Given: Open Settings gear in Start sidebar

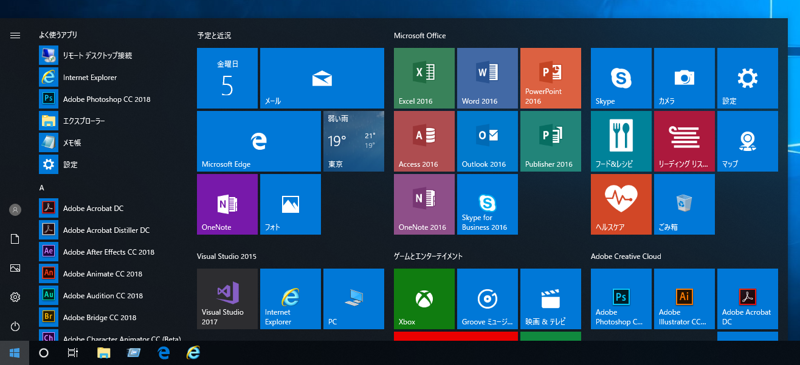Looking at the screenshot, I should pyautogui.click(x=15, y=297).
